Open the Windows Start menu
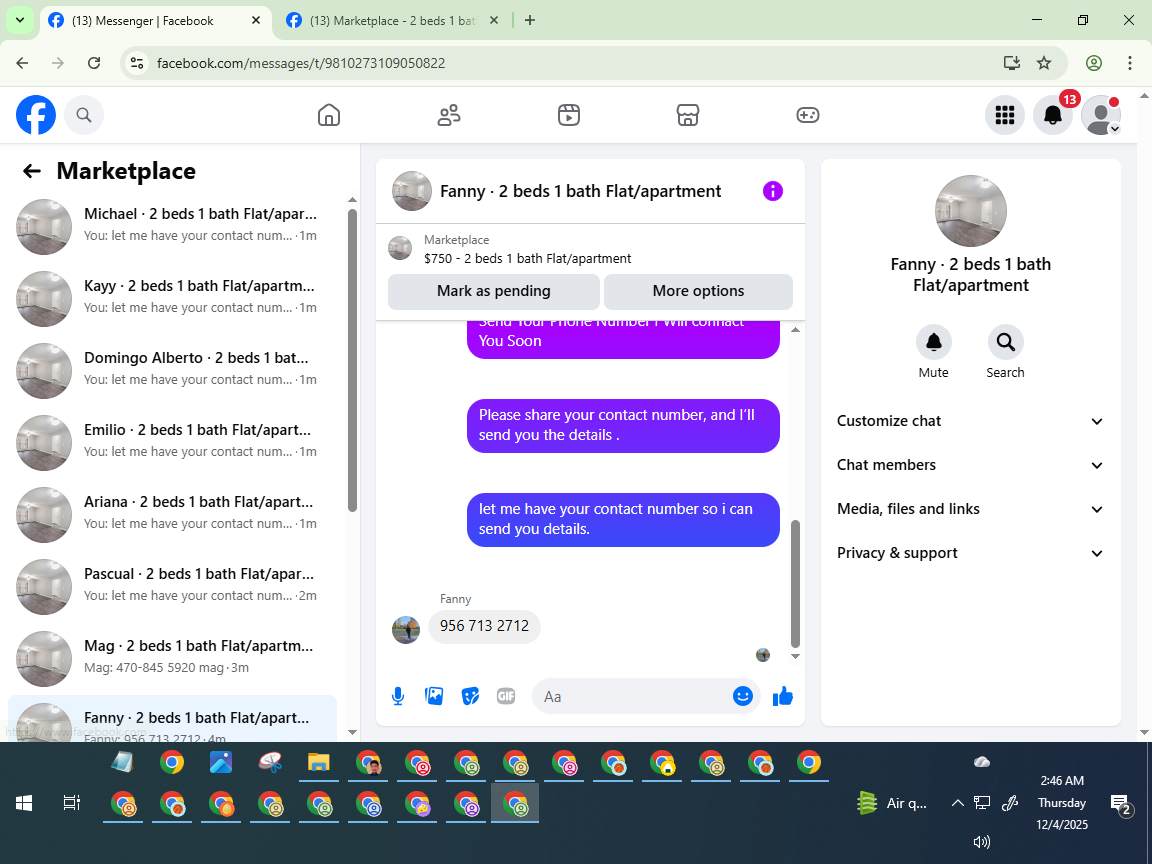1152x864 pixels. (x=24, y=803)
